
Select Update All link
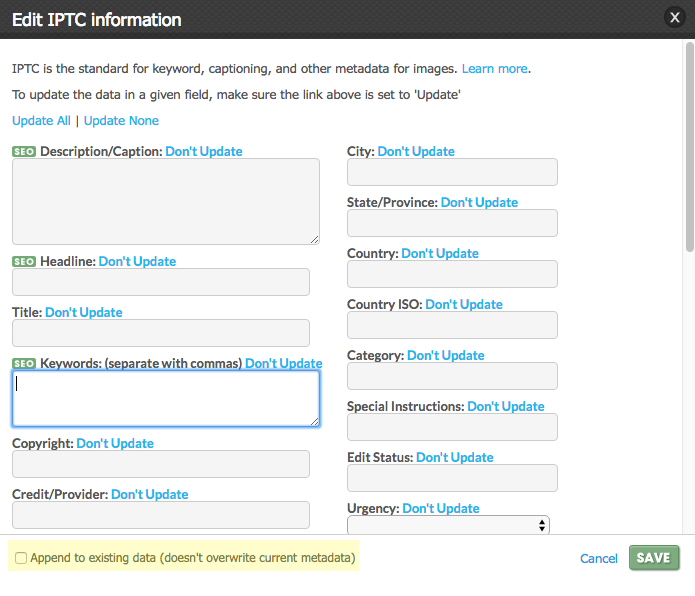click(x=41, y=121)
